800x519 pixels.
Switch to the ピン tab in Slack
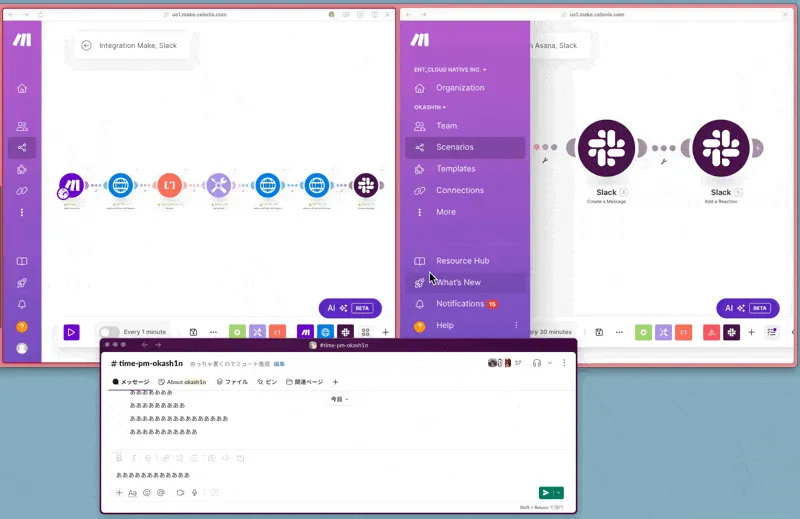tap(267, 382)
